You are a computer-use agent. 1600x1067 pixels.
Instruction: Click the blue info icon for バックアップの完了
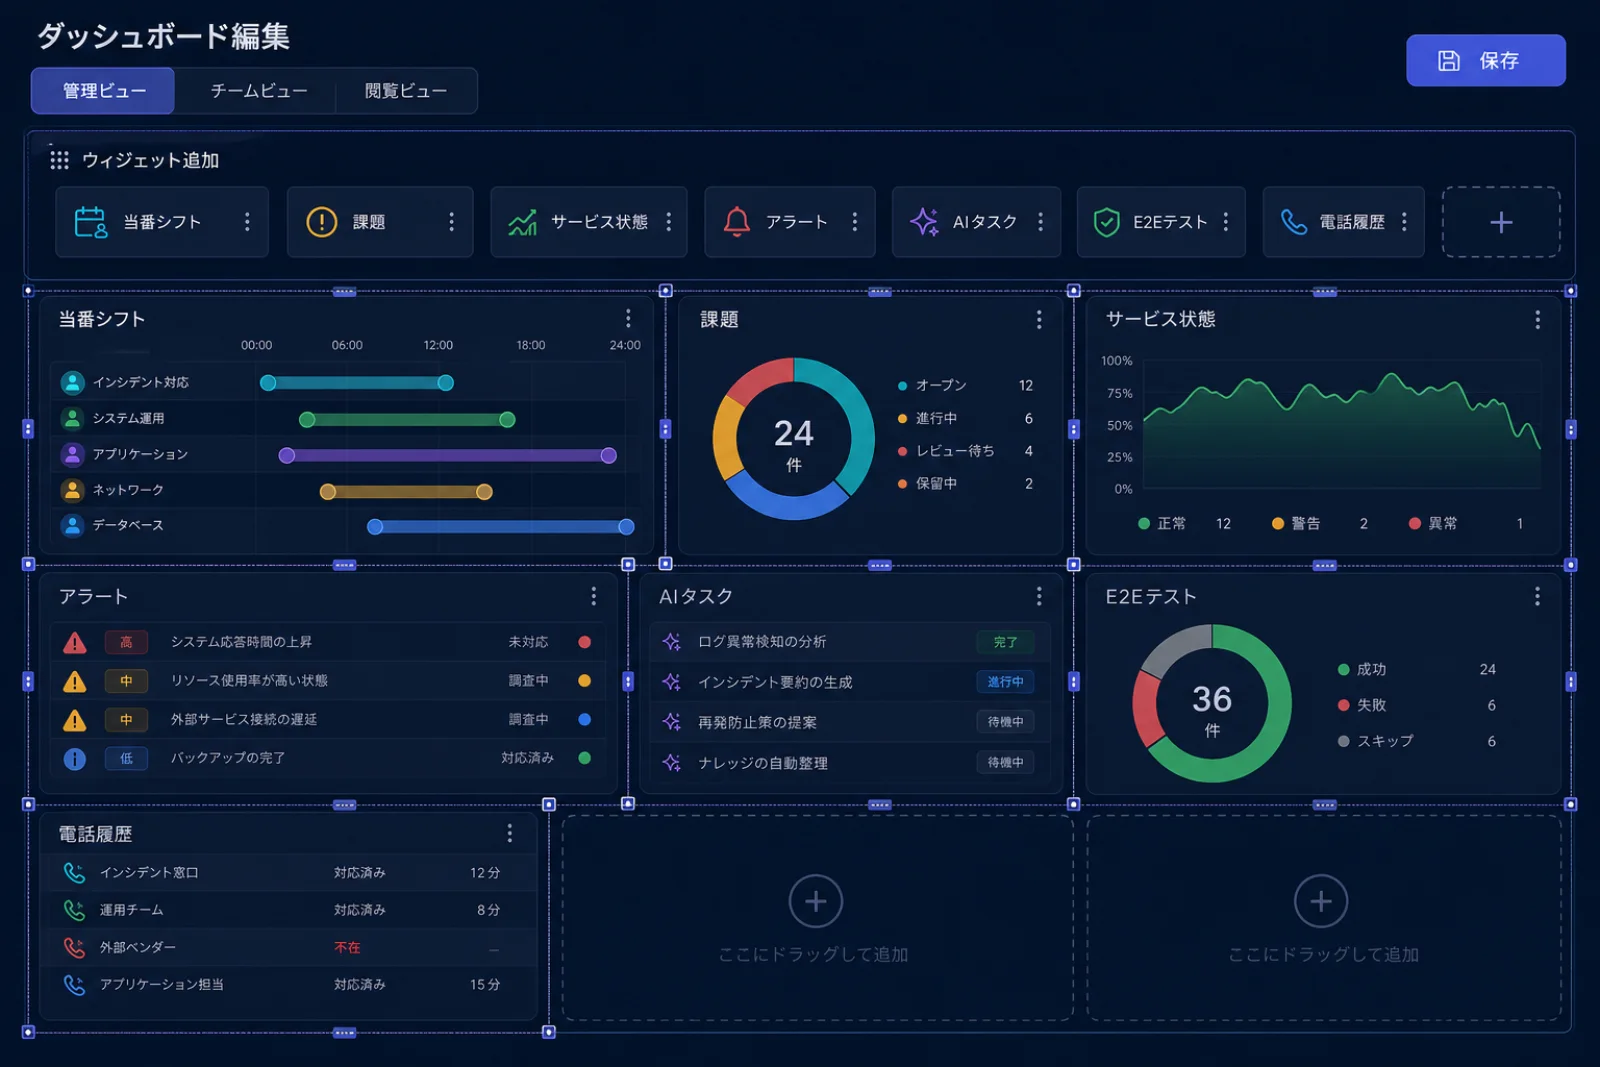(x=75, y=759)
